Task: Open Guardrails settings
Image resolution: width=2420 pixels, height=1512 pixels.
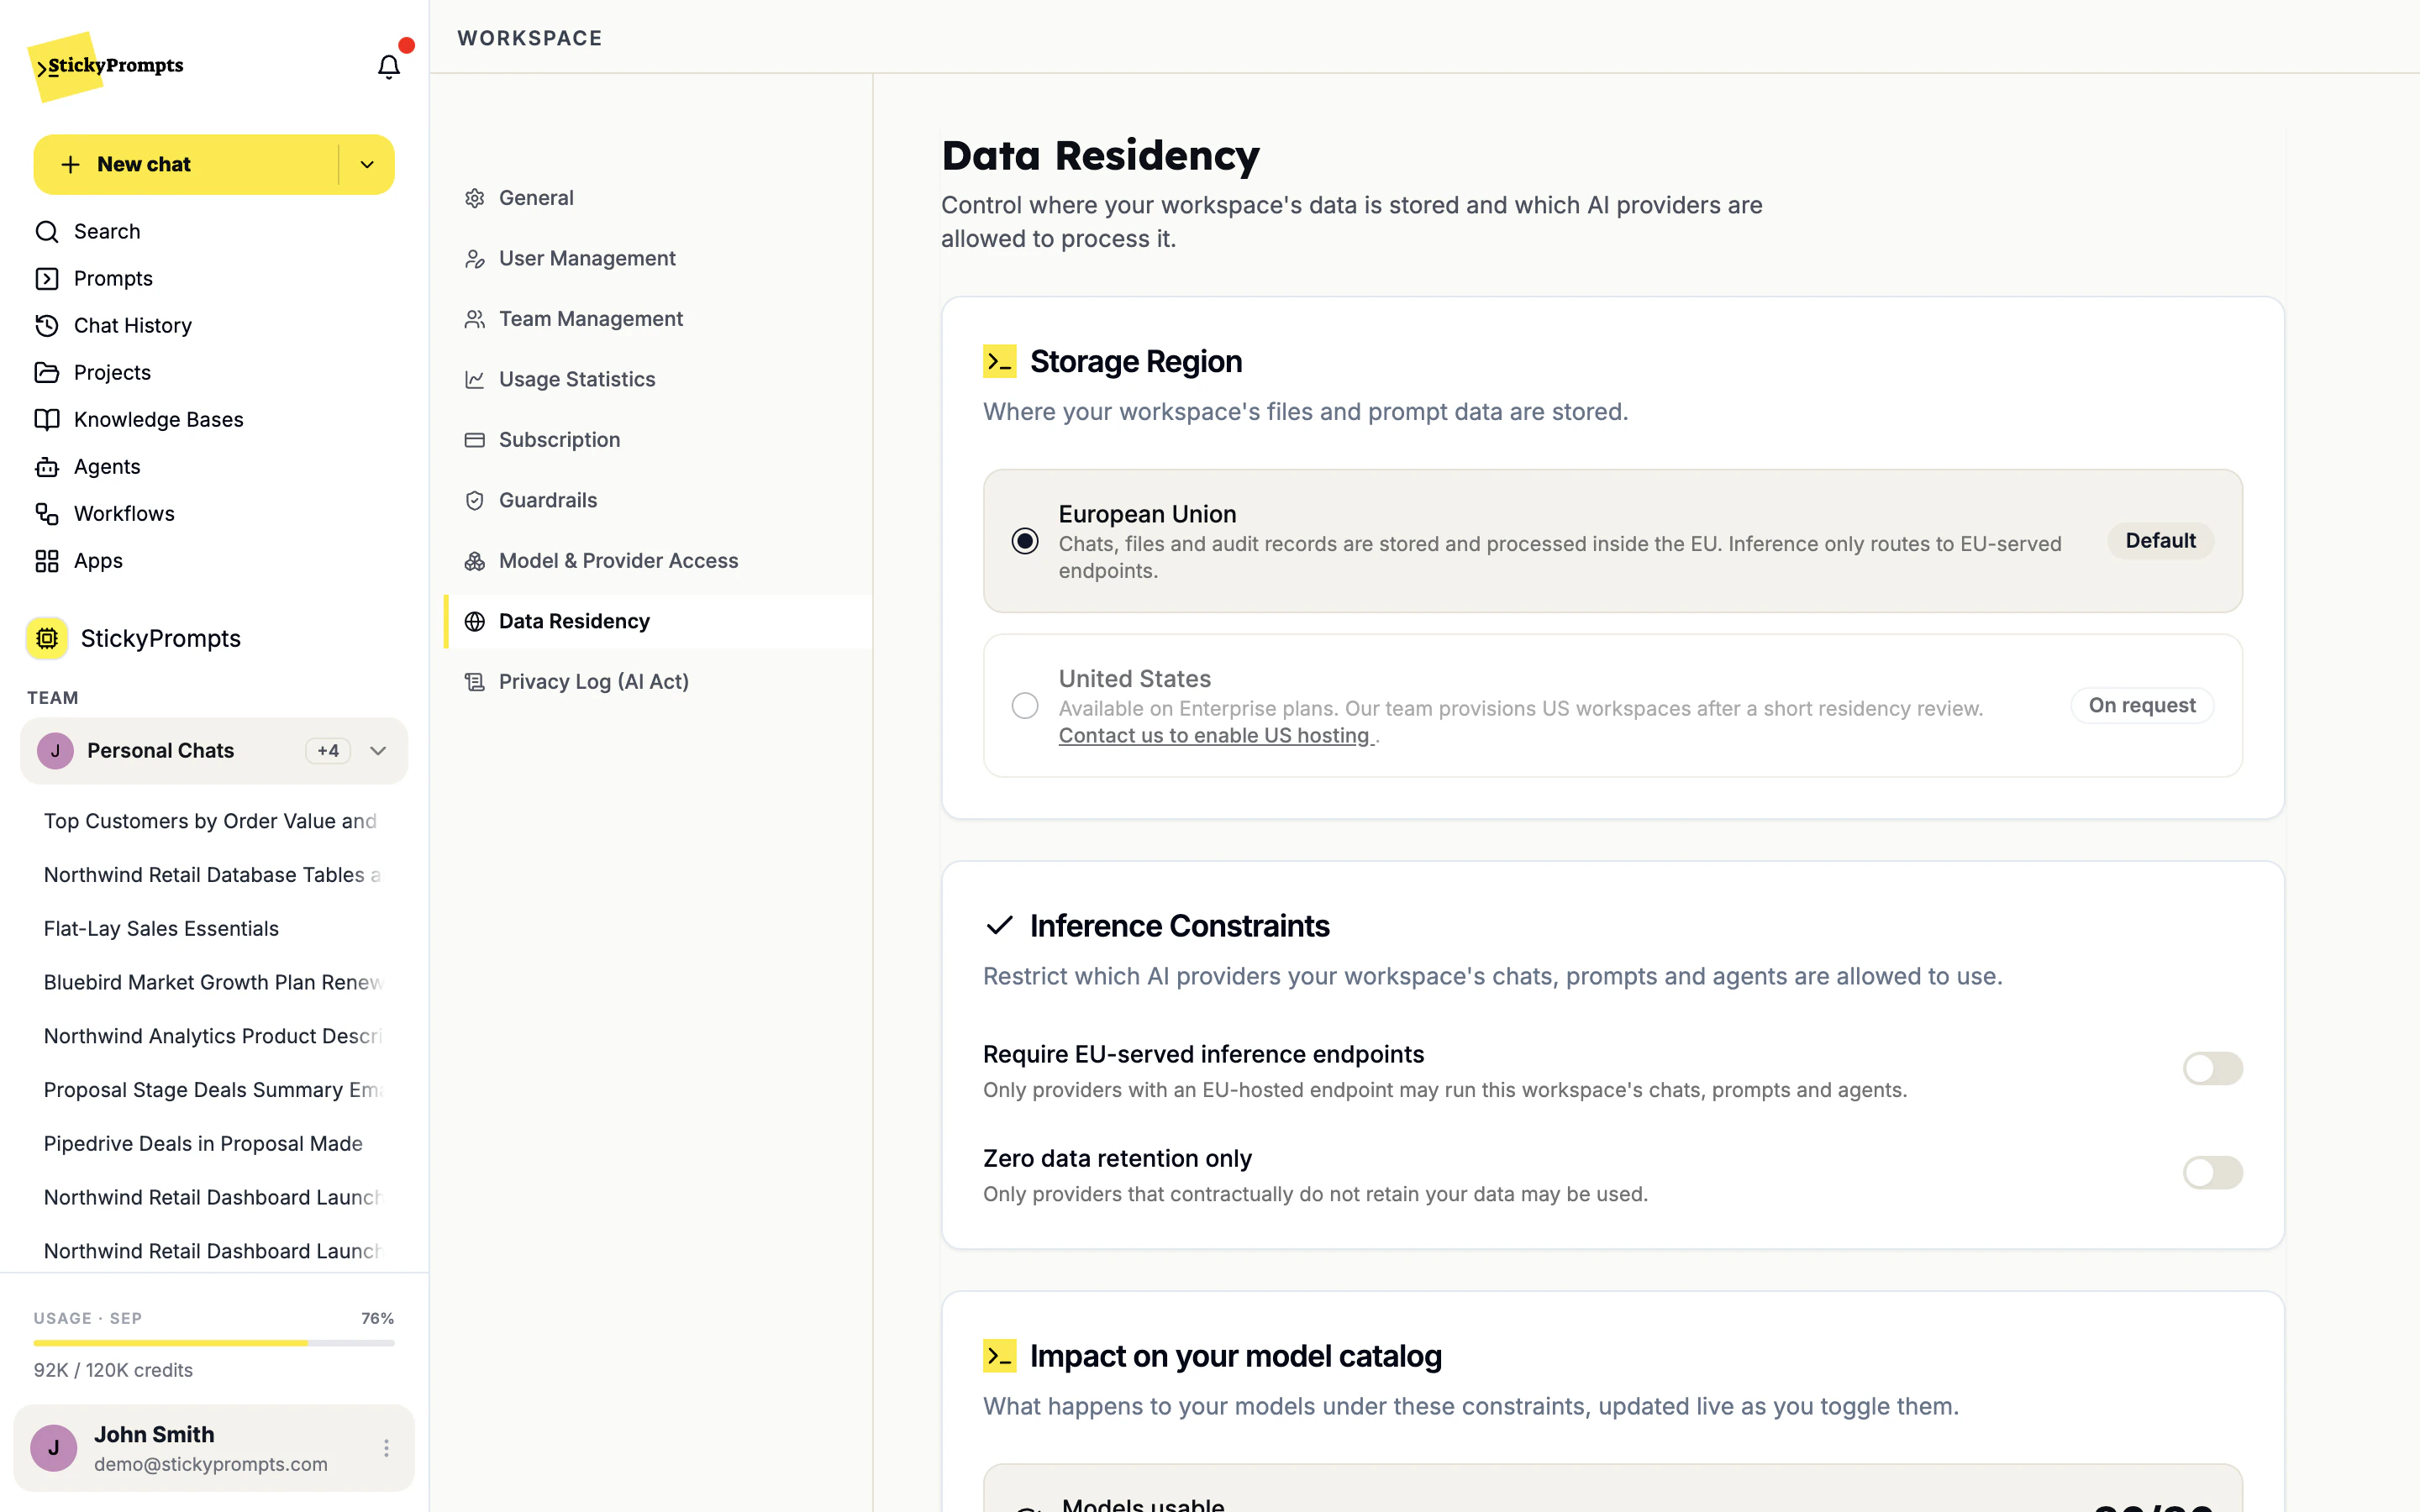Action: coord(658,500)
